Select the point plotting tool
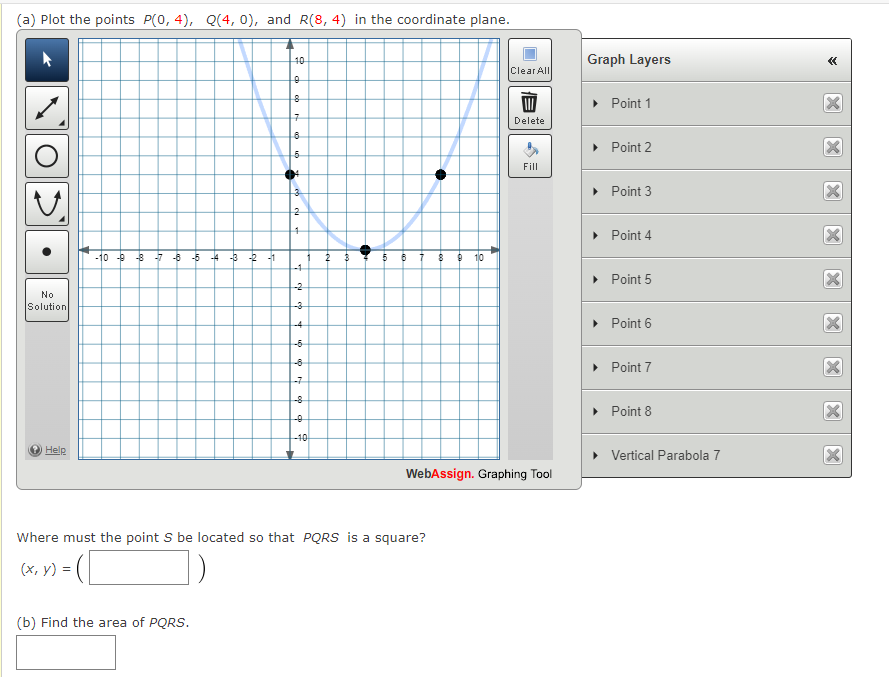This screenshot has width=889, height=677. (47, 252)
